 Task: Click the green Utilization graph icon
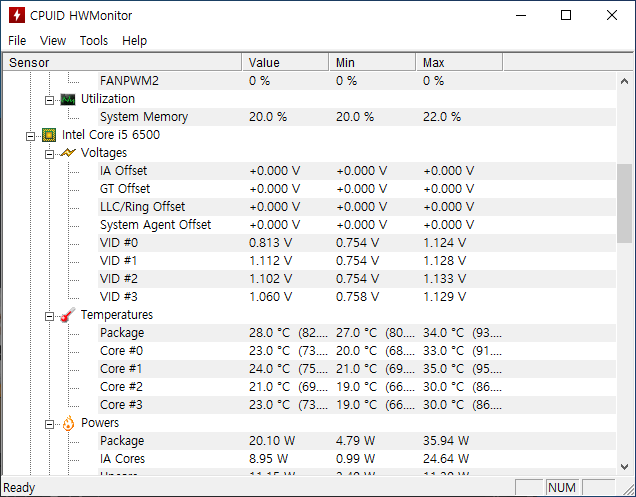pos(68,99)
